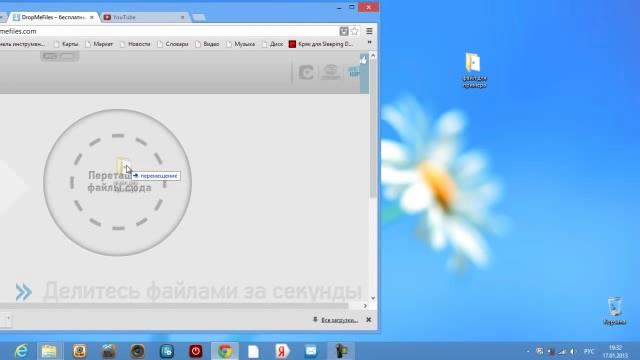Open the blank white document icon in taskbar

pos(253,351)
